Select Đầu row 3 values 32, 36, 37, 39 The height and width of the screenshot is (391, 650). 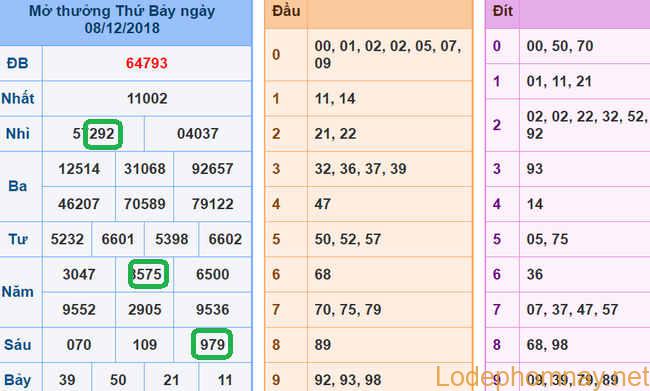click(x=360, y=169)
